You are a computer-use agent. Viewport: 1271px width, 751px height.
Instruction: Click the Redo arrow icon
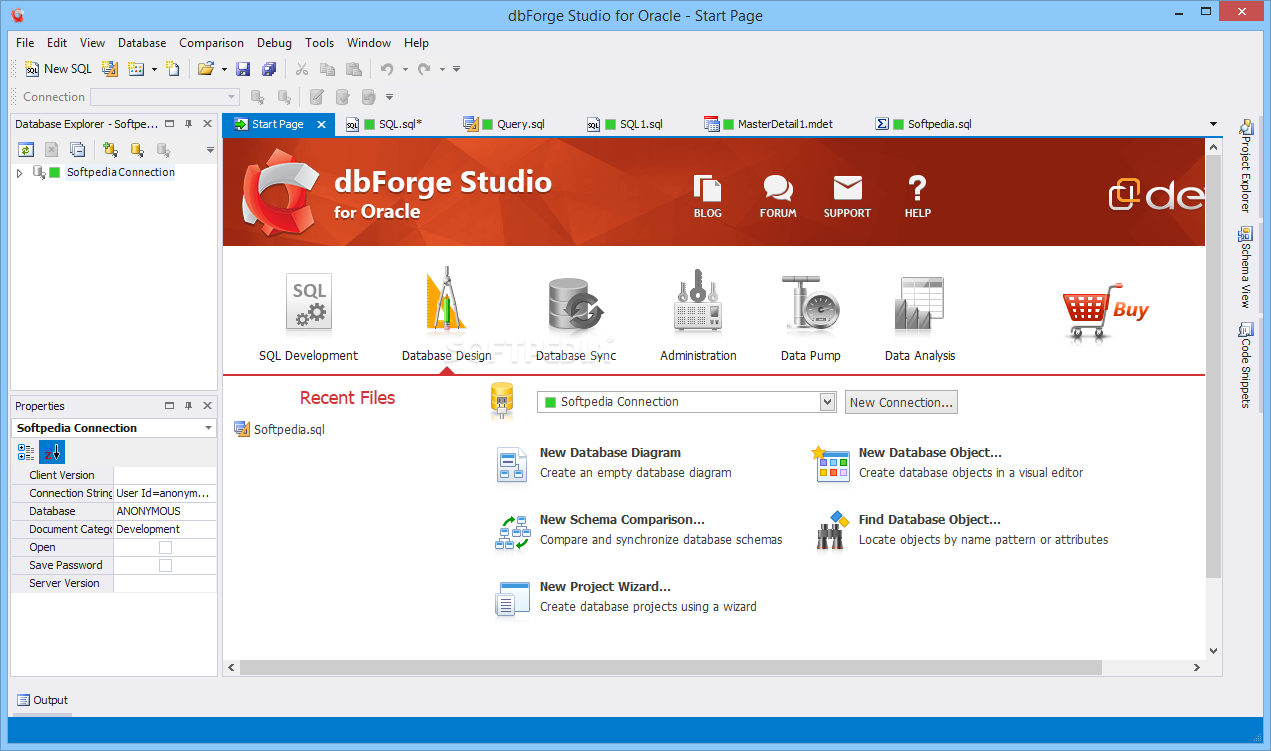click(424, 69)
